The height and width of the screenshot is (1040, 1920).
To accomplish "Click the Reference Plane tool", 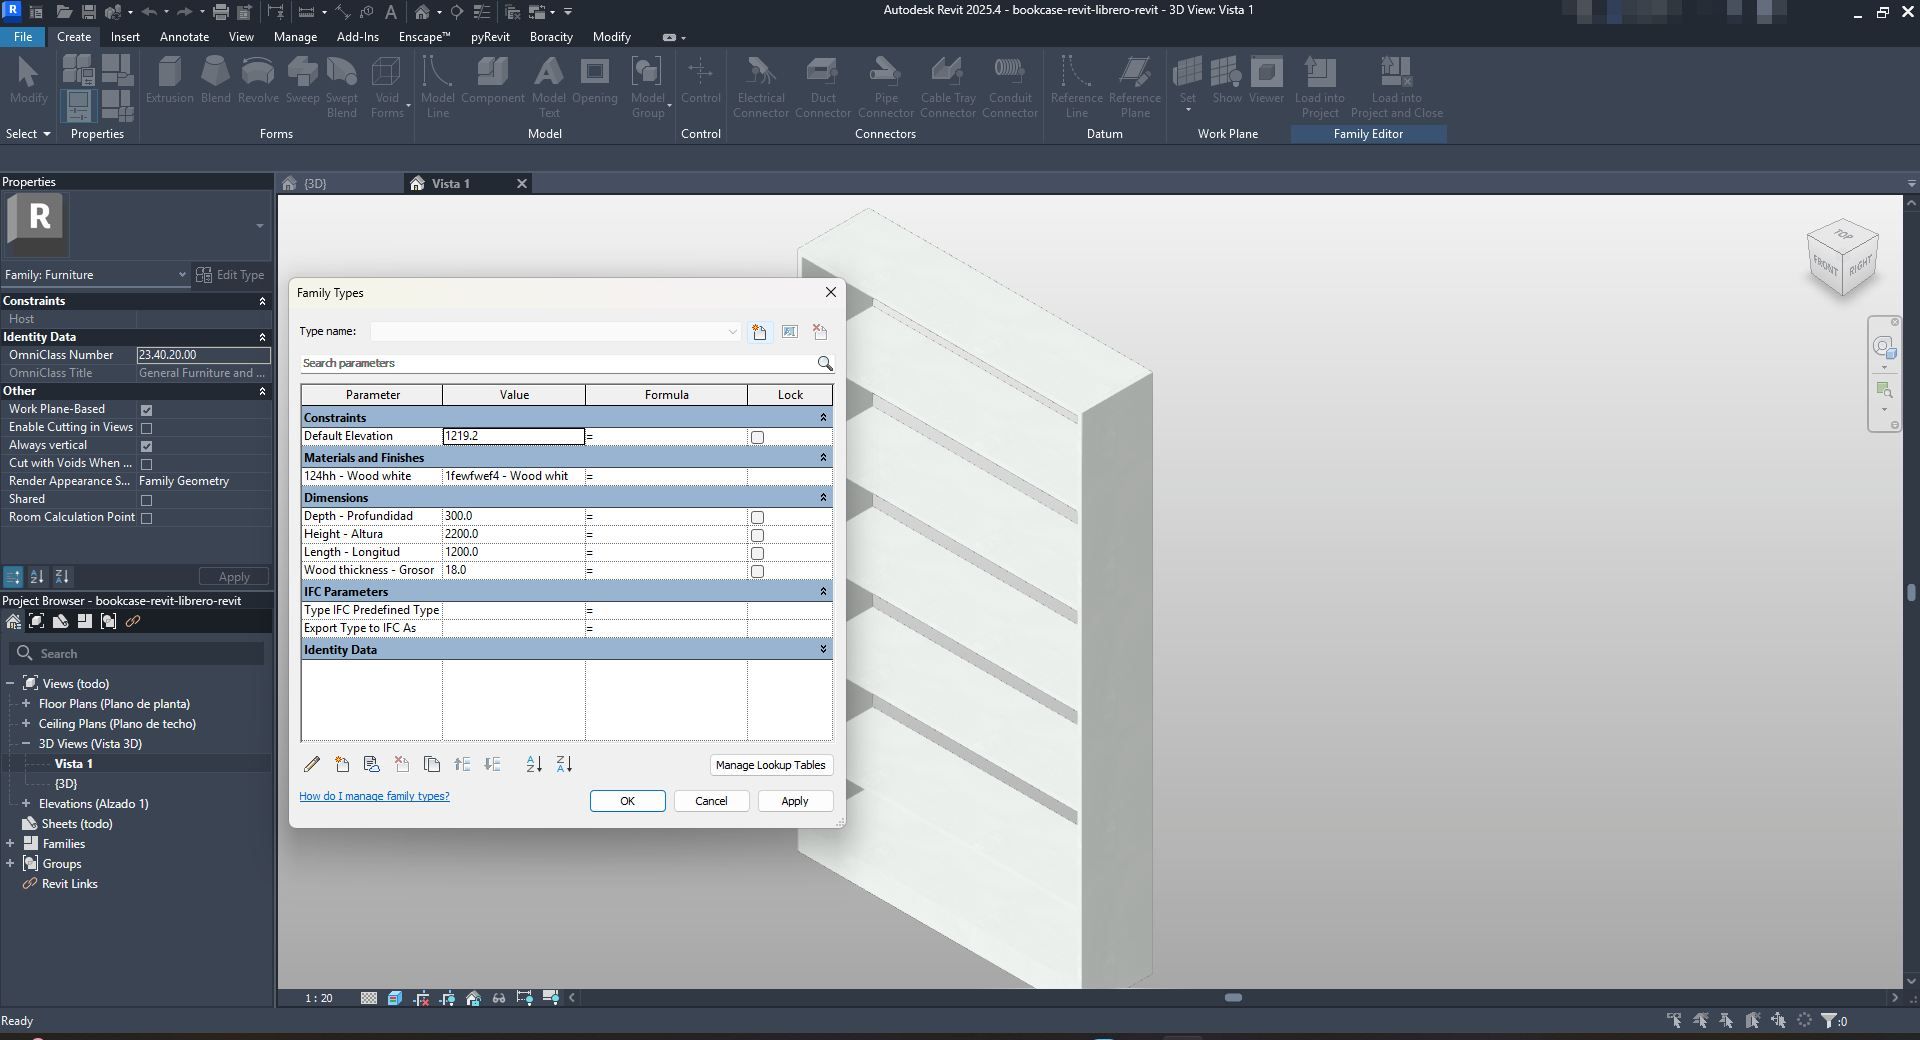I will [x=1135, y=87].
